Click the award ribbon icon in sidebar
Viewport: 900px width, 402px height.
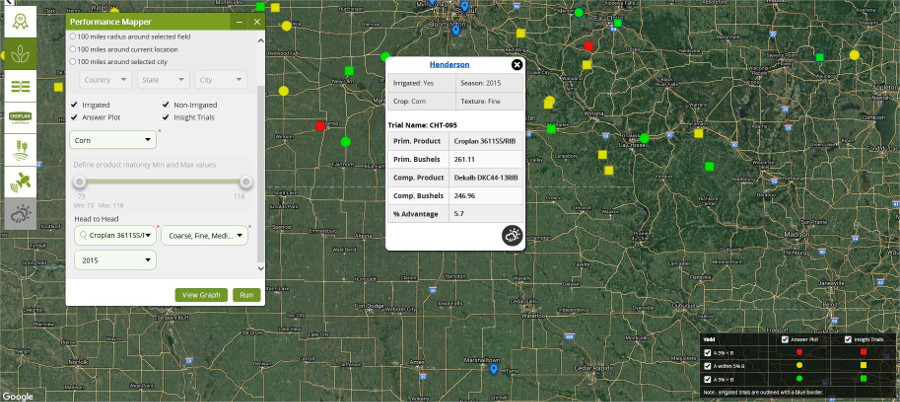click(20, 22)
